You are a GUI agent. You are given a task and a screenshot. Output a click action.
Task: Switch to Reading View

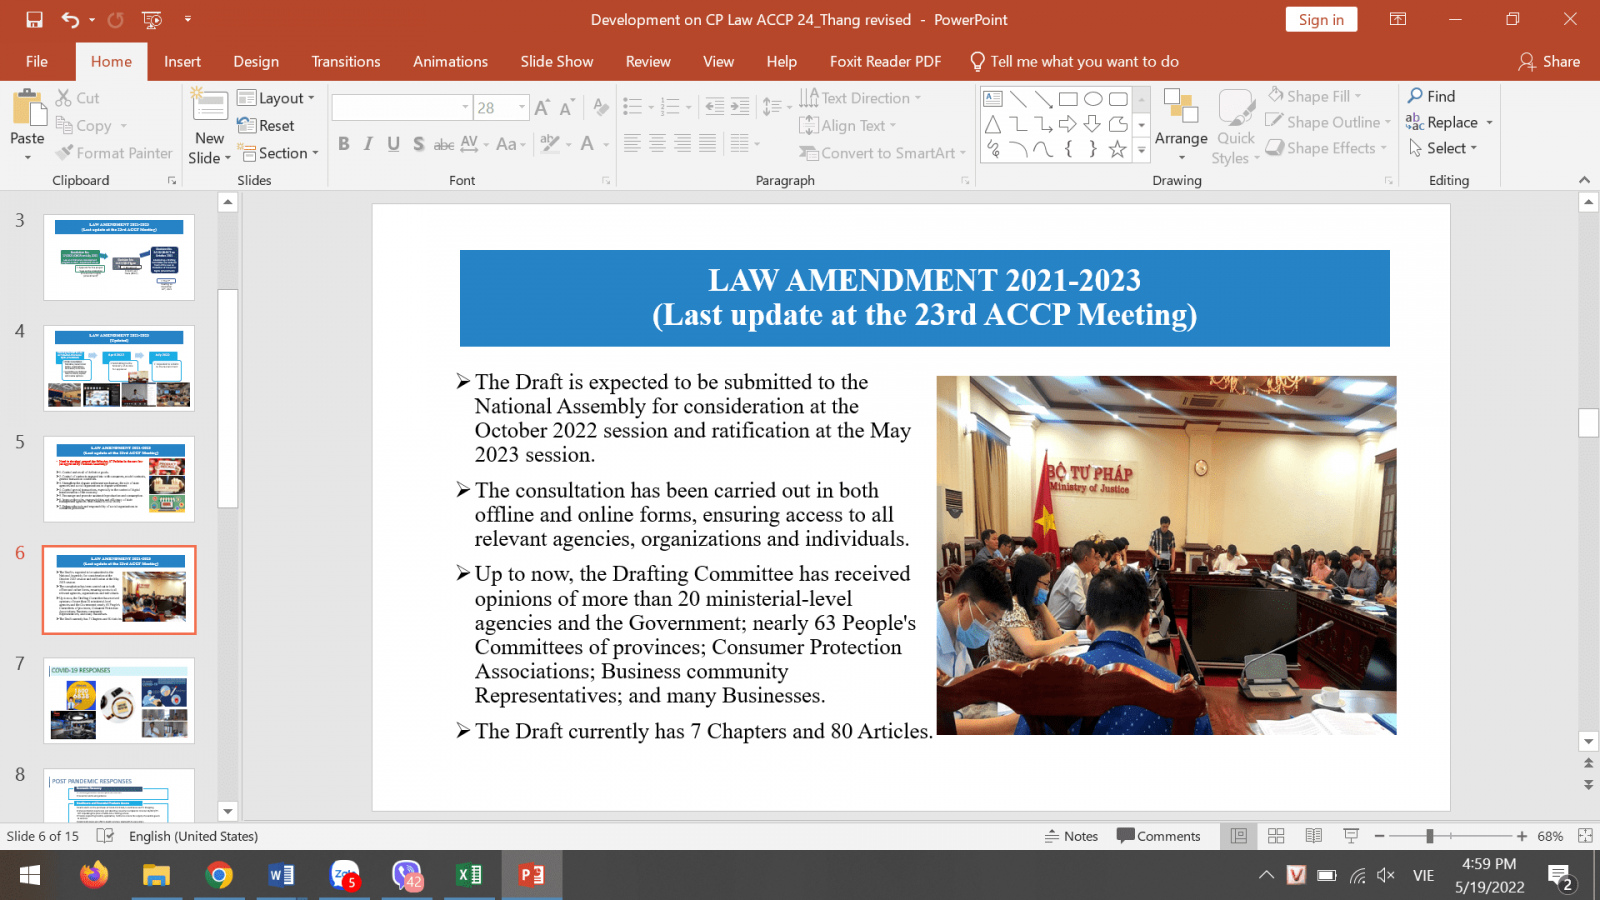click(1314, 836)
